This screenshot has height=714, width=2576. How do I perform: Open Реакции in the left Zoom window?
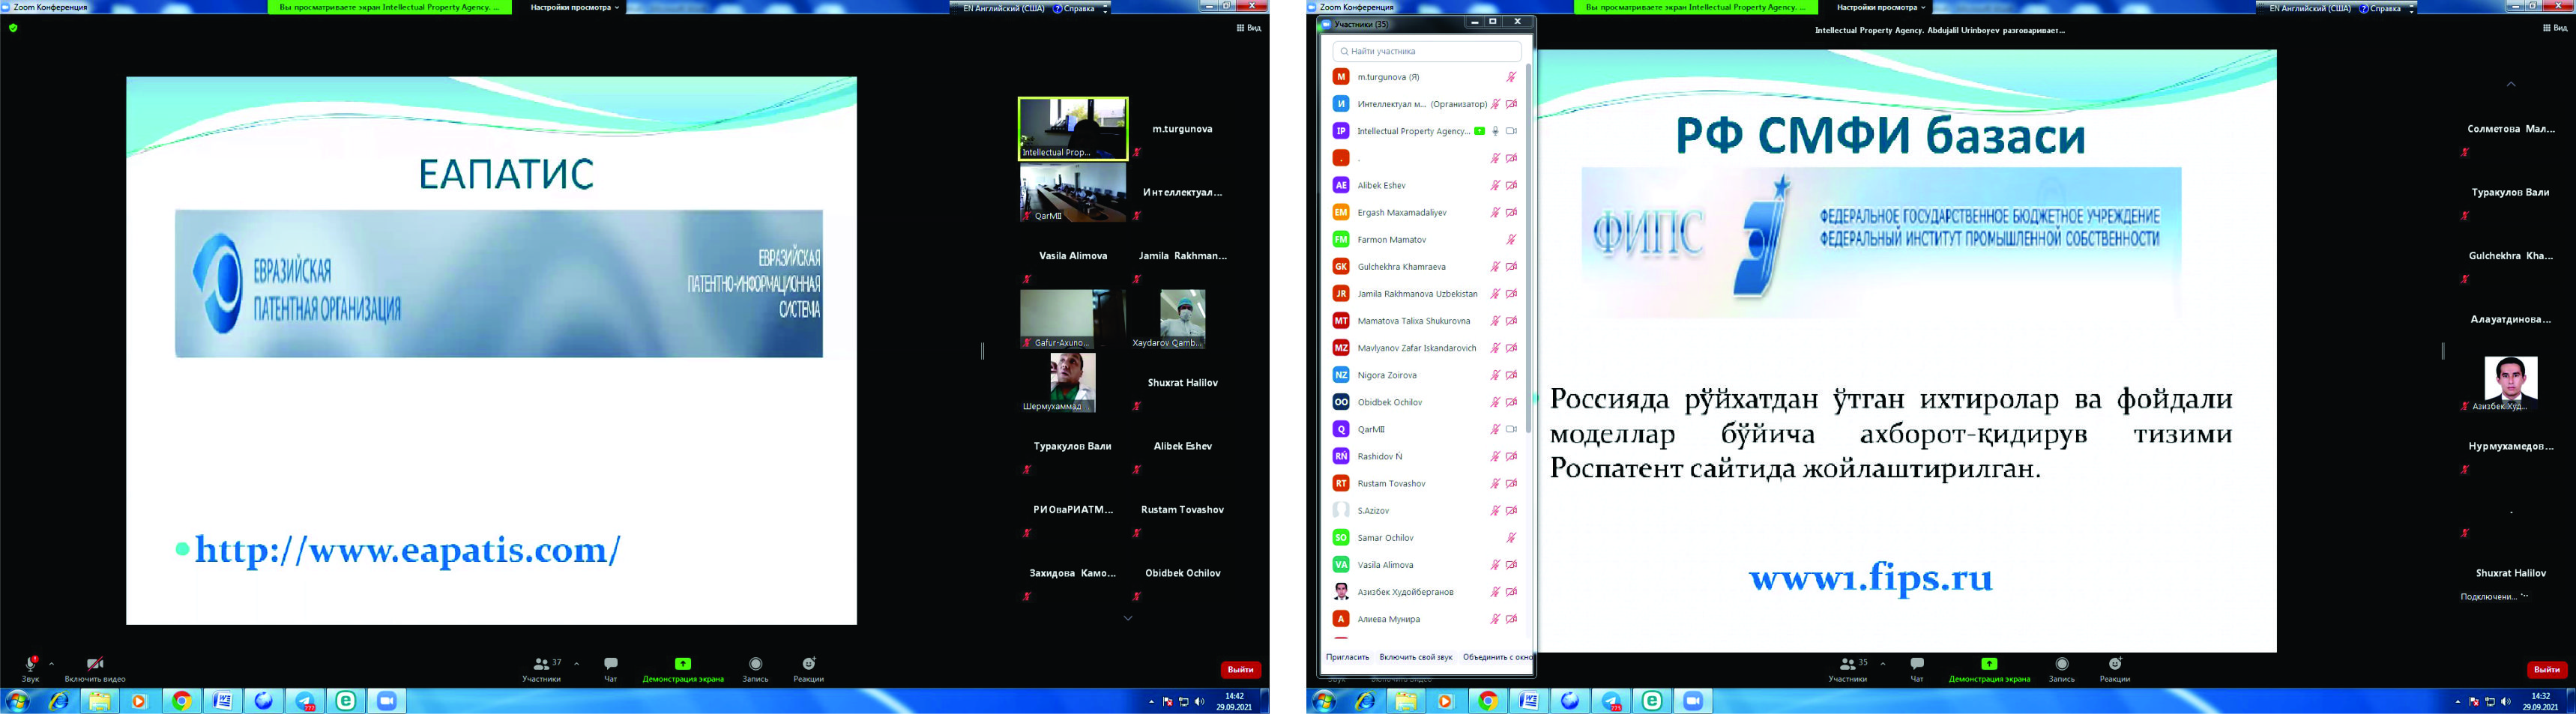coord(808,665)
